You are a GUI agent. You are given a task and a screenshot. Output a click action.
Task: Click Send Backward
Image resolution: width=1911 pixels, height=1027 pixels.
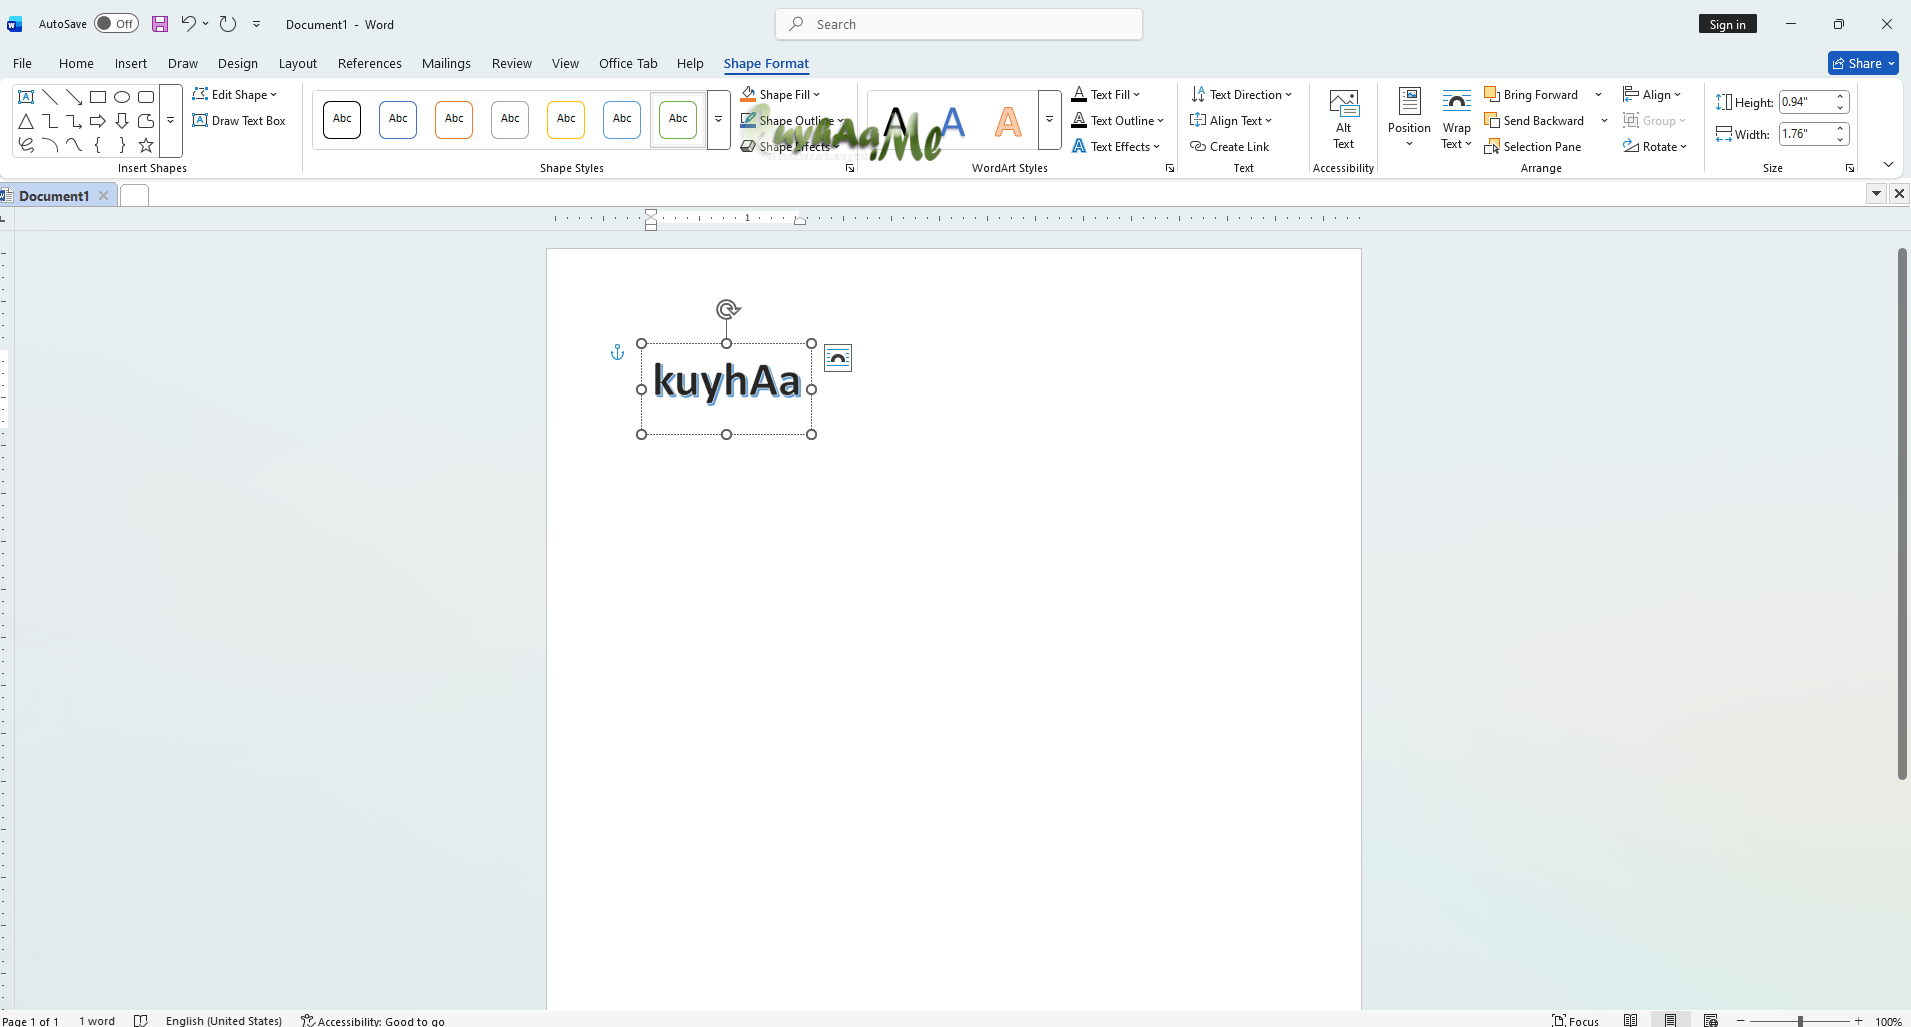[x=1534, y=120]
